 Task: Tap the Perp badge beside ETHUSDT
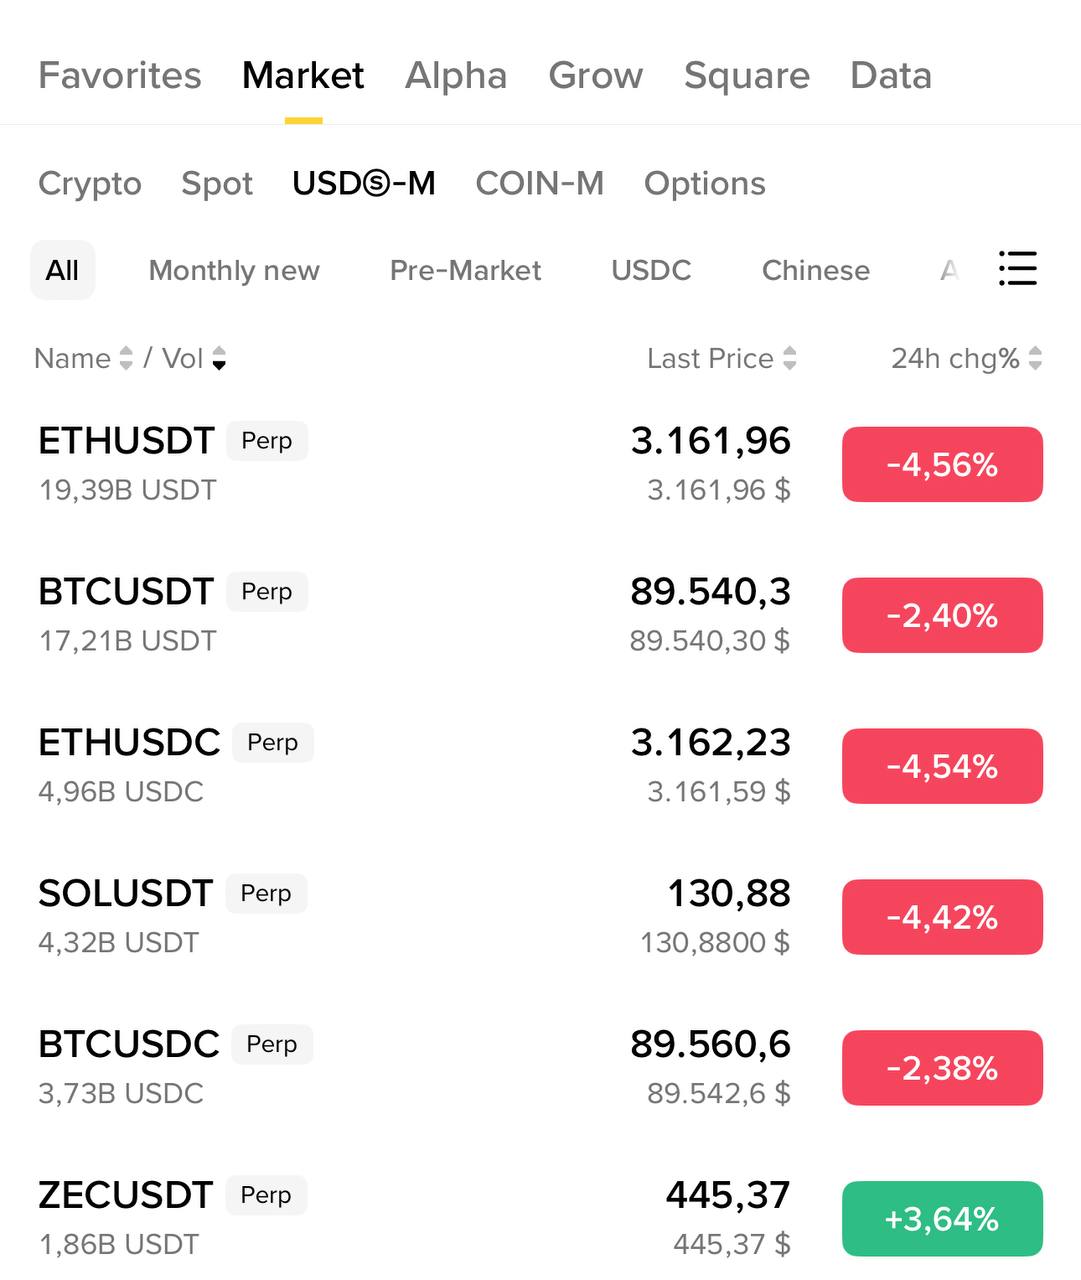tap(267, 441)
